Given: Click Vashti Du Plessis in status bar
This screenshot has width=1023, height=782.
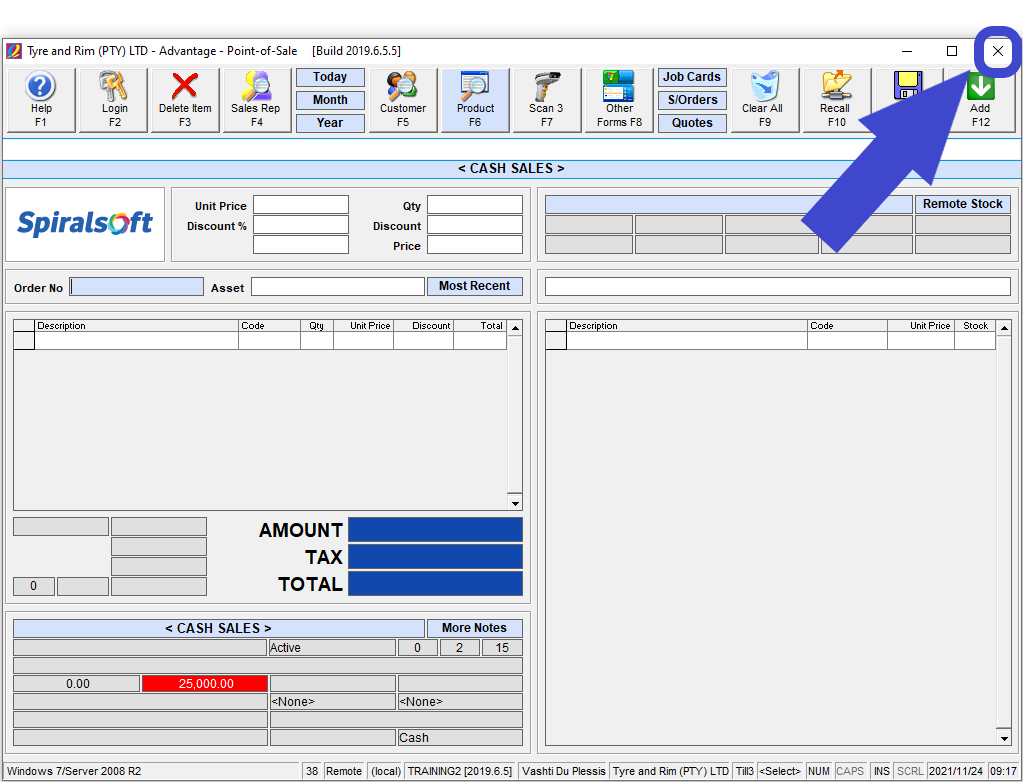Looking at the screenshot, I should coord(564,771).
